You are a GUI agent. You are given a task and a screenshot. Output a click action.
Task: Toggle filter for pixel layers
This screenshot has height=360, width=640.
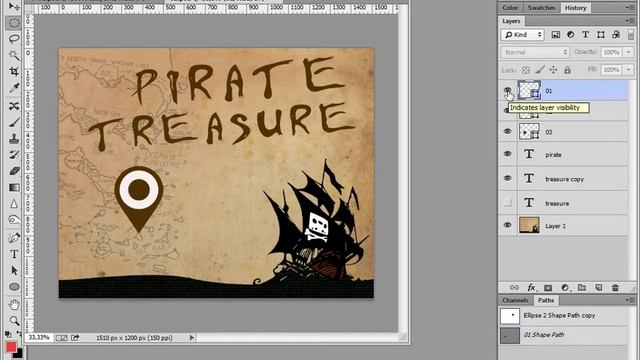click(x=556, y=35)
